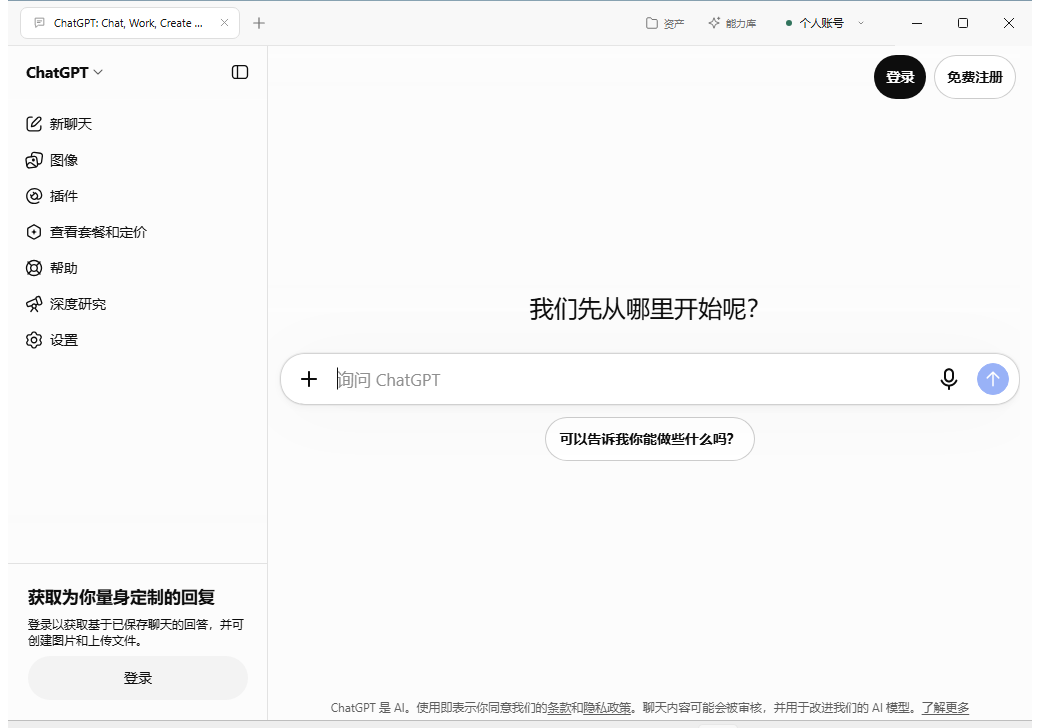
Task: Open the 帮助 help item
Action: tap(52, 268)
